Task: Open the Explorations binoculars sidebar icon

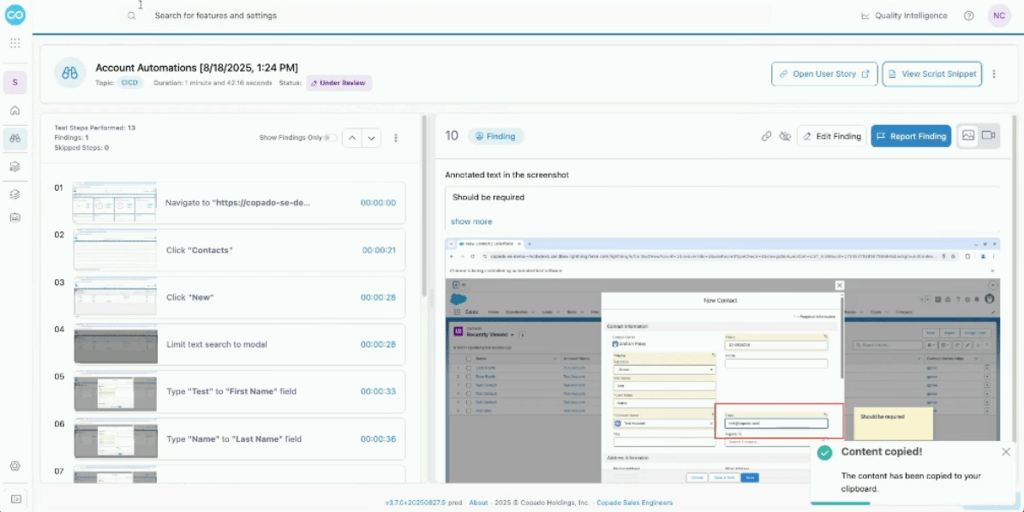Action: [x=15, y=138]
